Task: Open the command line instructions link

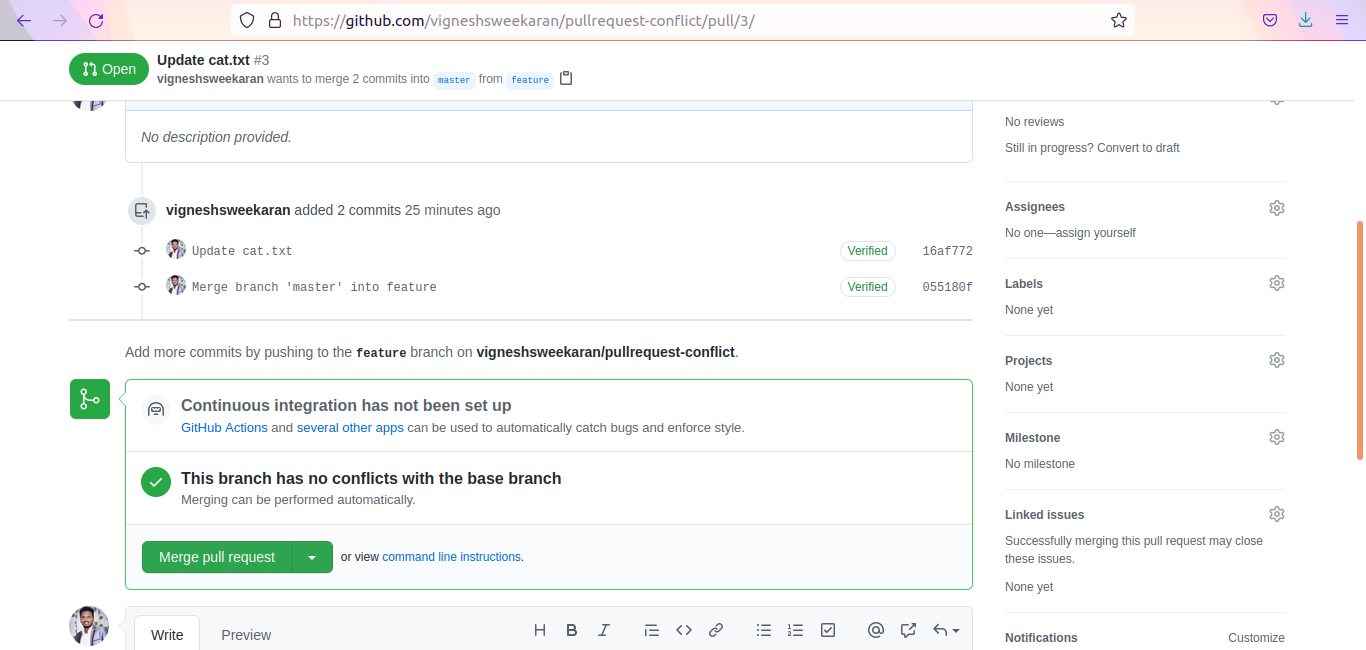Action: coord(451,557)
